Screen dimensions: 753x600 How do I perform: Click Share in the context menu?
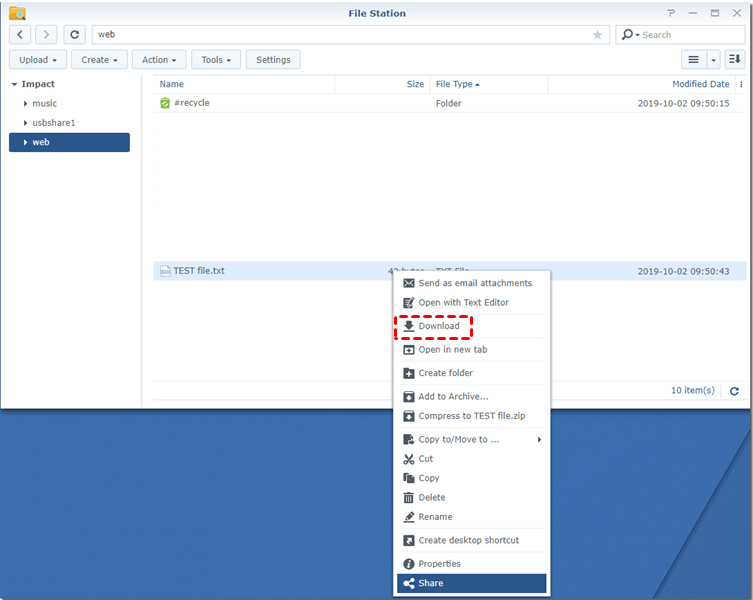pos(472,583)
